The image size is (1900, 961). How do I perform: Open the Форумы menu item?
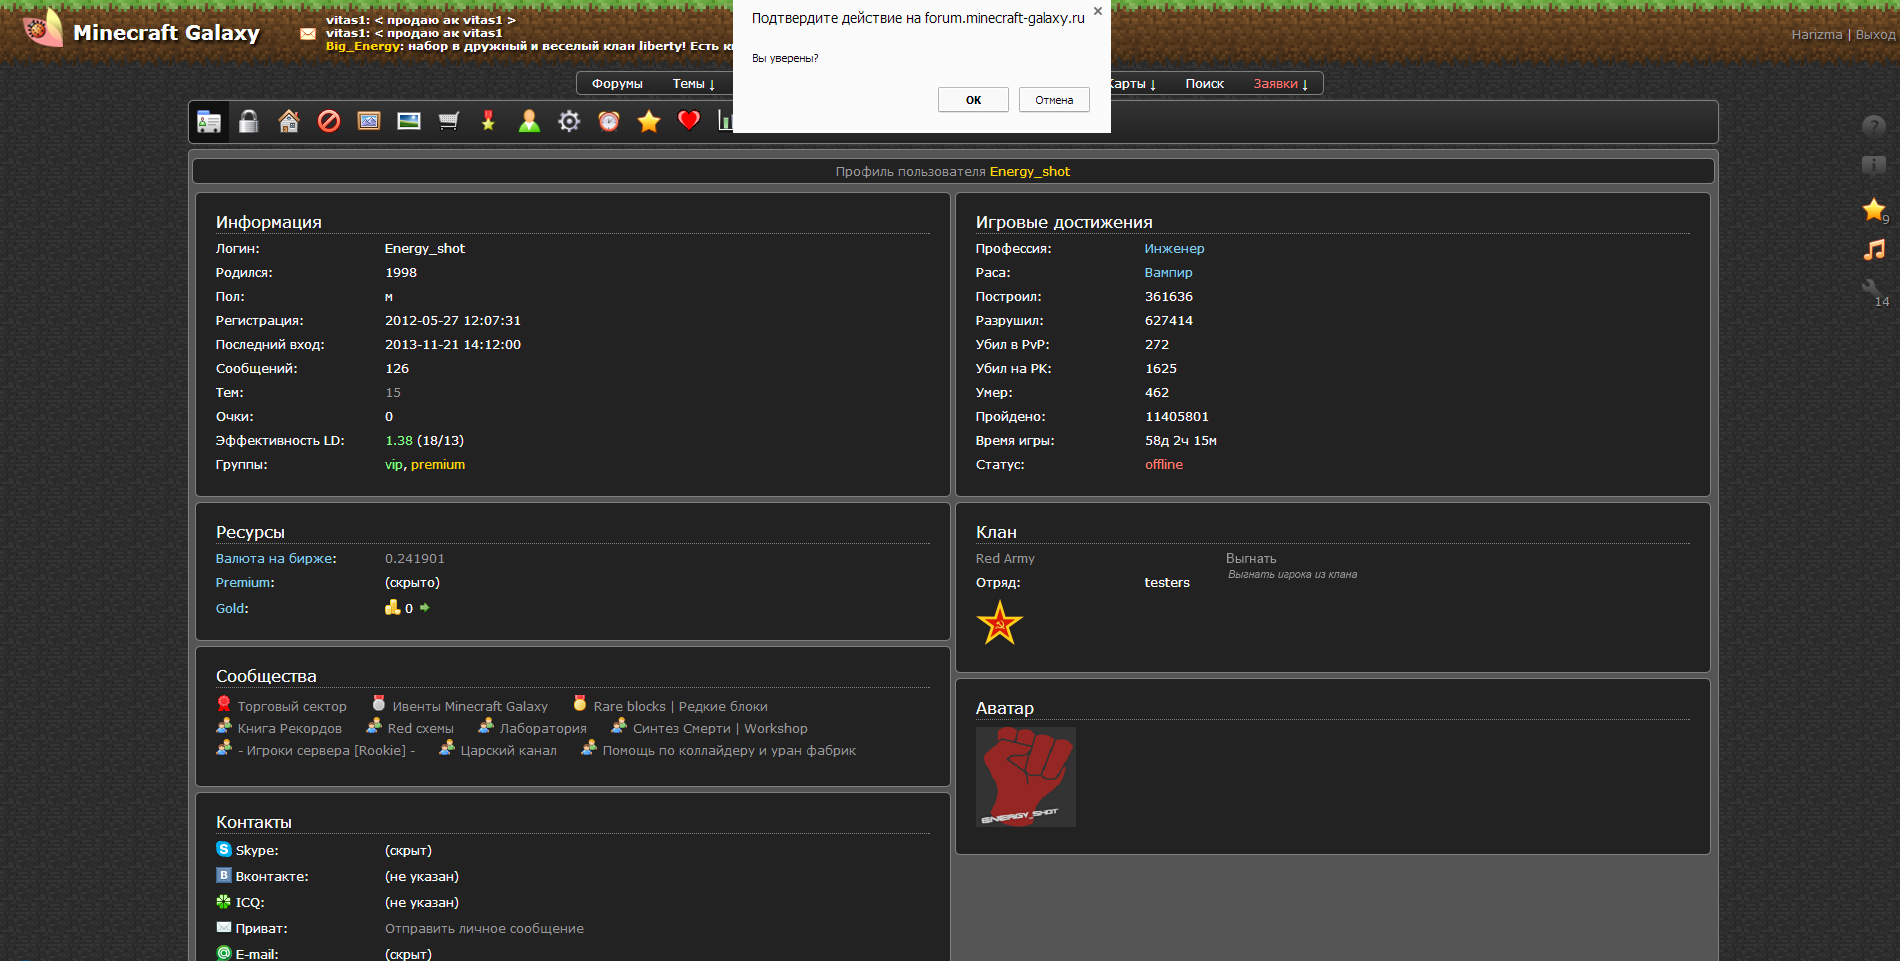[x=617, y=84]
